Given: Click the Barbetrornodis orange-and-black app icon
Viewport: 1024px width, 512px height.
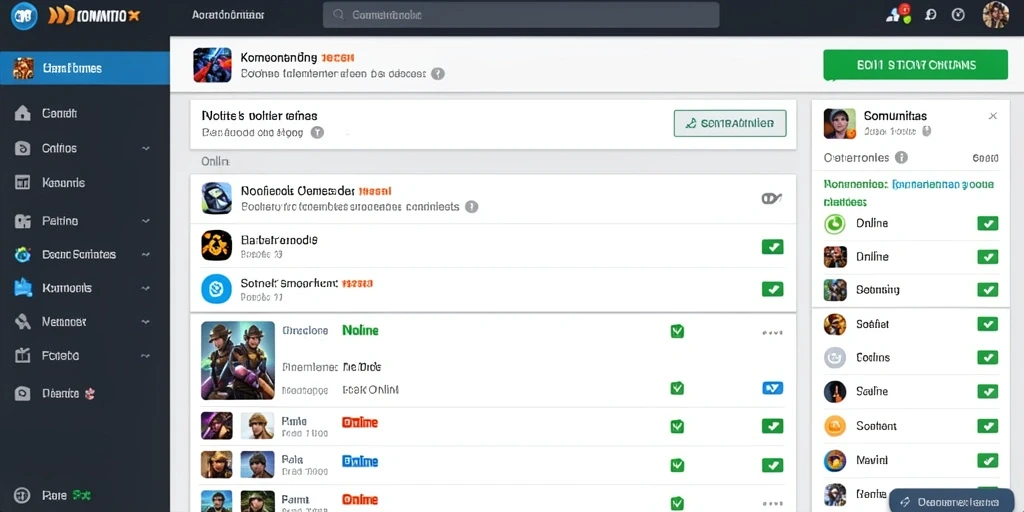Looking at the screenshot, I should point(216,246).
